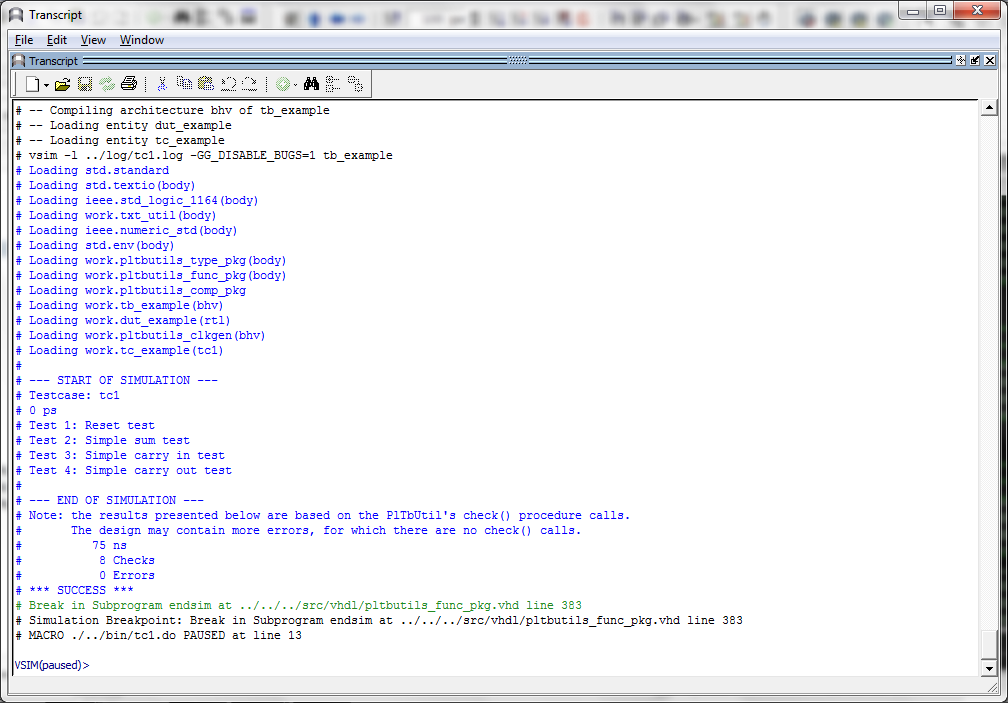1008x703 pixels.
Task: Click the New file toolbar icon
Action: point(32,85)
